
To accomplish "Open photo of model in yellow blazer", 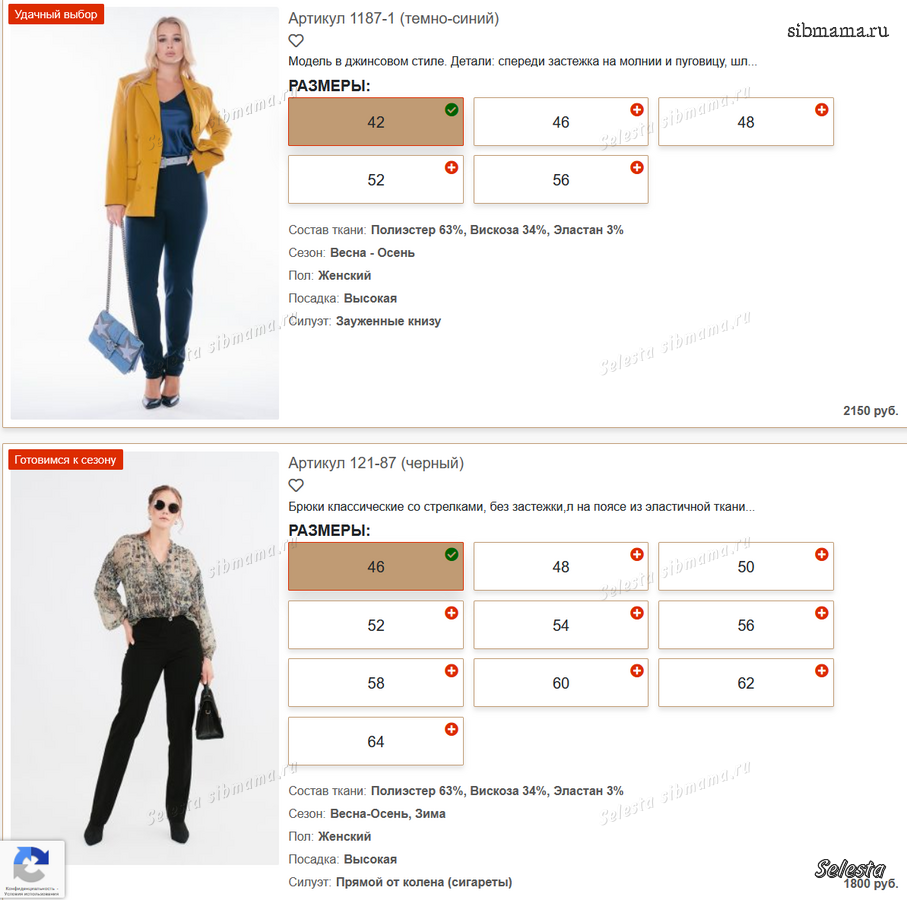I will 145,213.
